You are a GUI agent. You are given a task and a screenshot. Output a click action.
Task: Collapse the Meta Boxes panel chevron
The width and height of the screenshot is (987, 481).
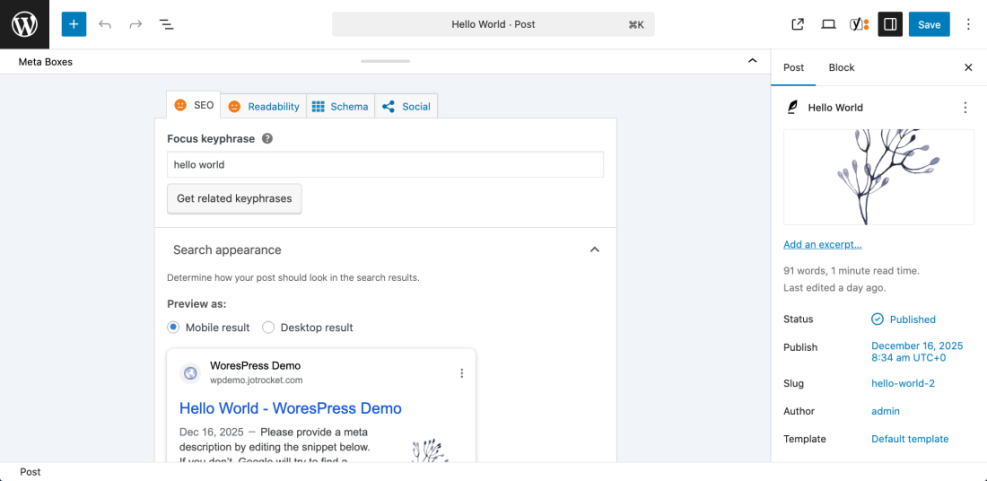(x=752, y=61)
